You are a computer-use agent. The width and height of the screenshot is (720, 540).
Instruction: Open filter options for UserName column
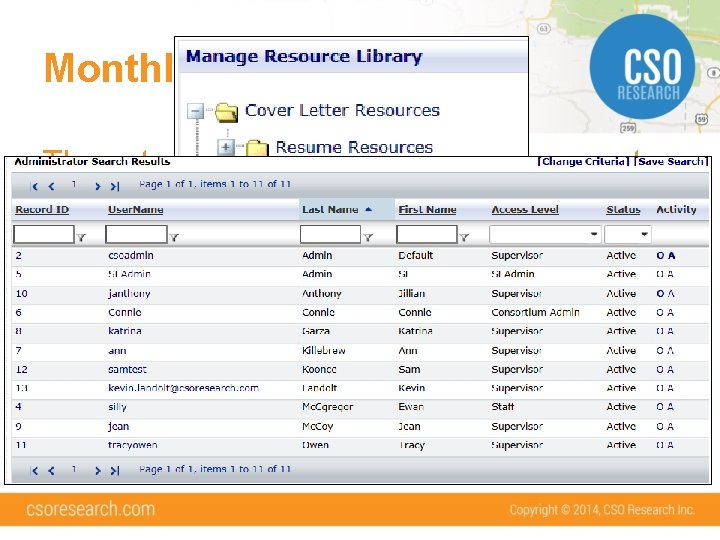coord(174,237)
